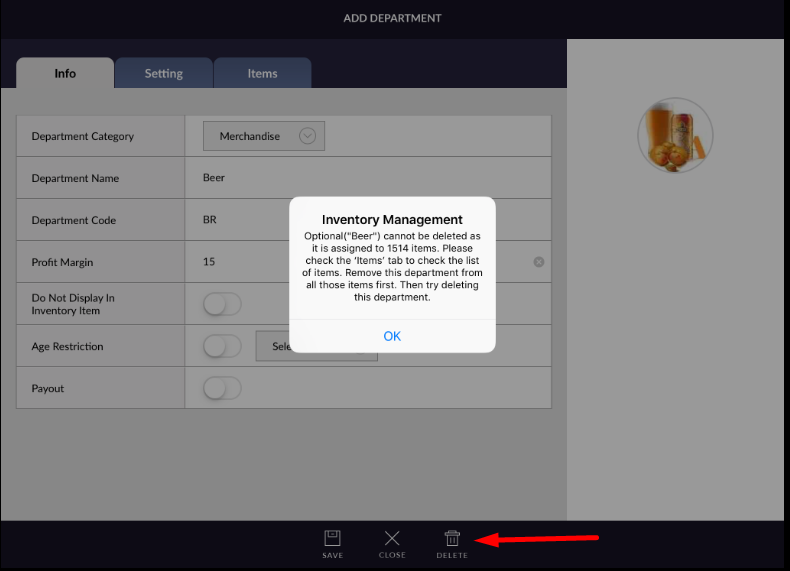The width and height of the screenshot is (790, 571).
Task: Click the Delete trash can icon
Action: 452,538
